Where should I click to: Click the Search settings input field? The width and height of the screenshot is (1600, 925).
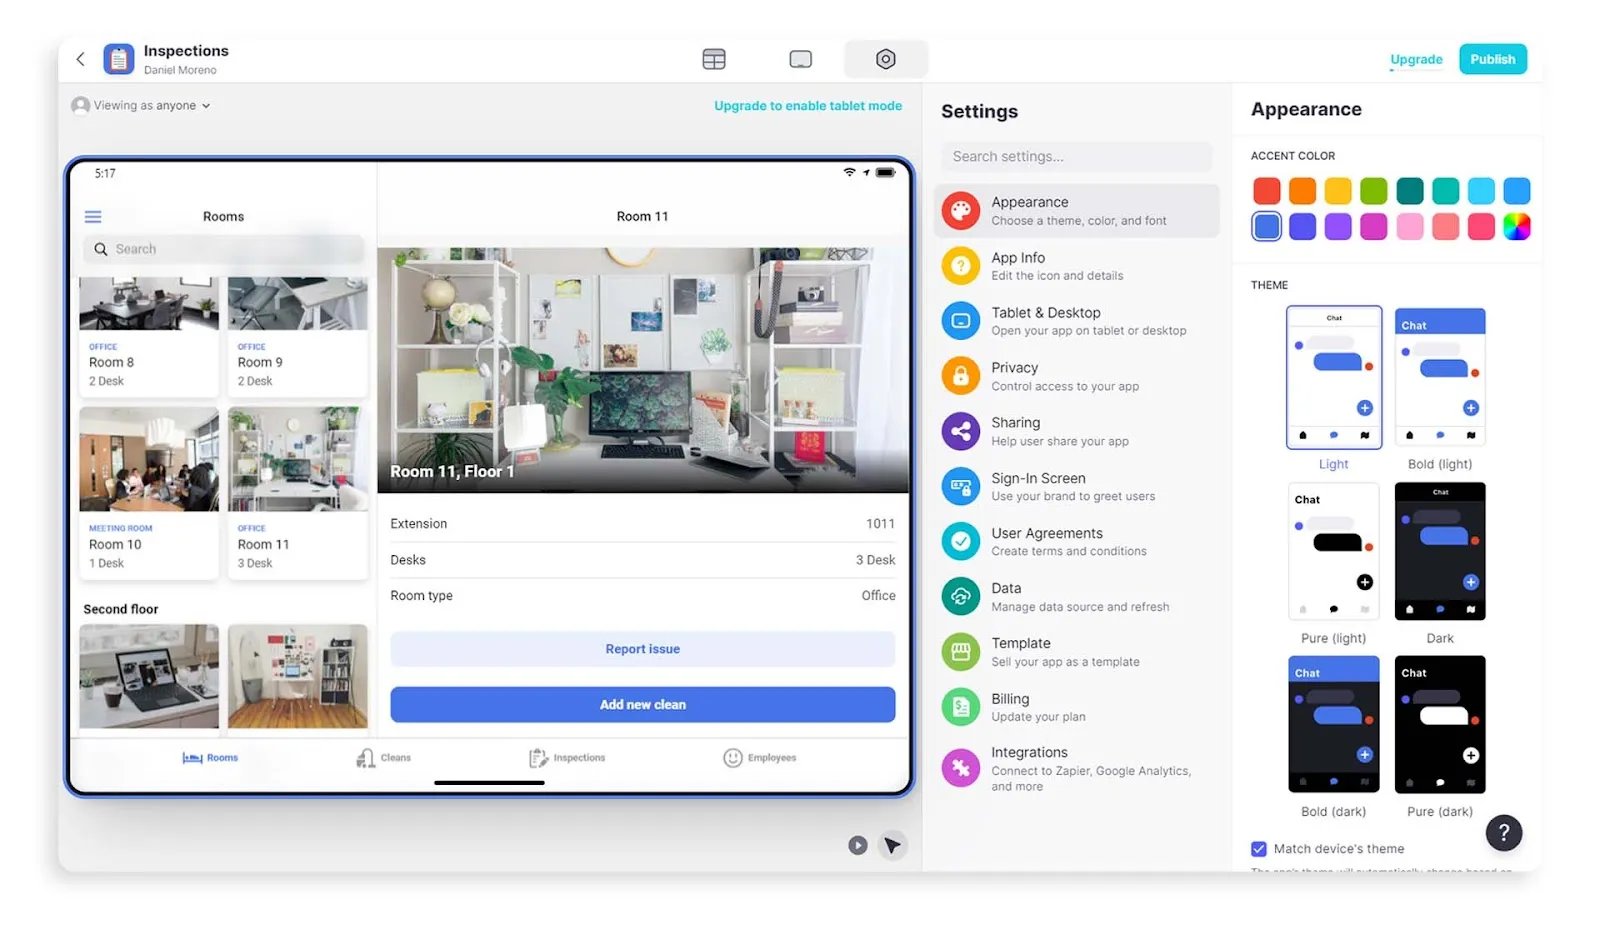point(1077,157)
